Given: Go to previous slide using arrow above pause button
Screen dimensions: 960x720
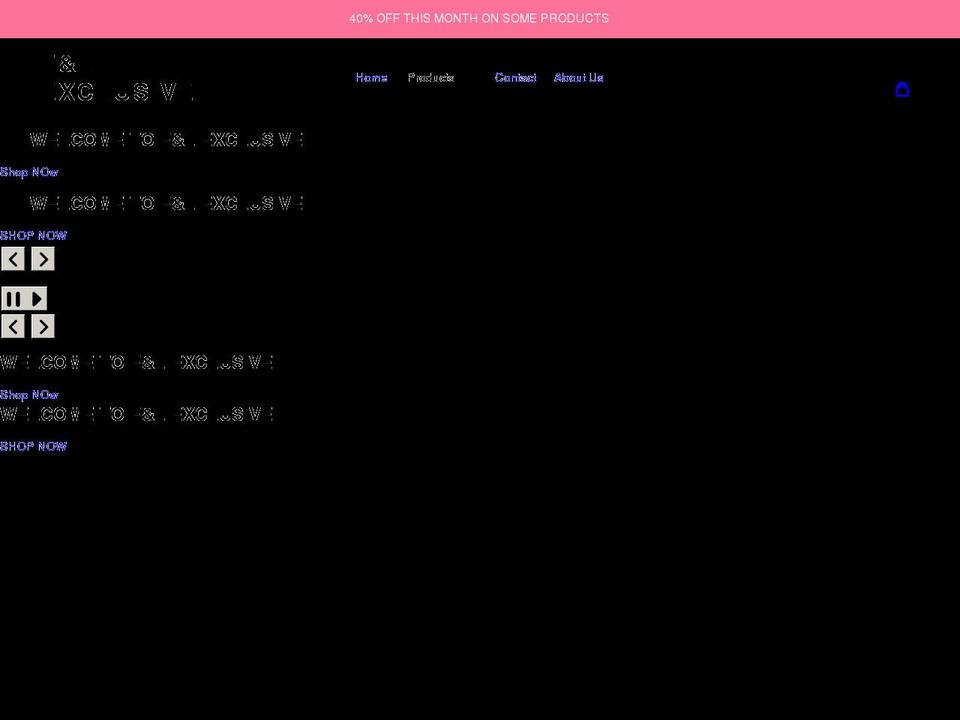Looking at the screenshot, I should (13, 259).
